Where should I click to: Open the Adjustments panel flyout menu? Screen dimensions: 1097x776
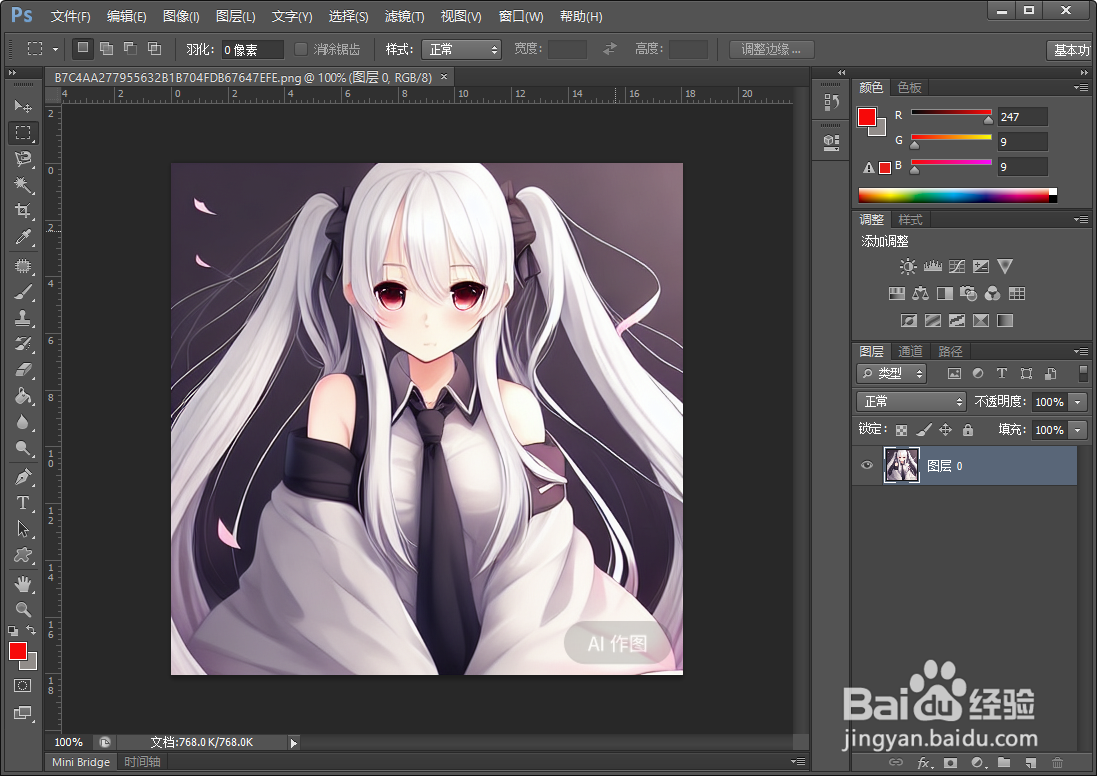[x=1081, y=219]
